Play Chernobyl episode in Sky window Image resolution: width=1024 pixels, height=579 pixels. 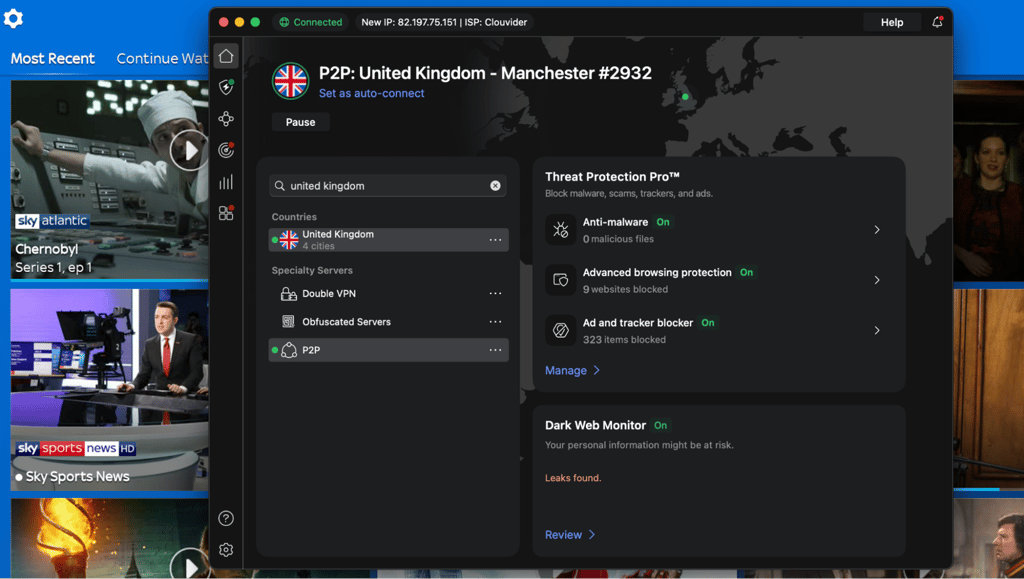(189, 151)
